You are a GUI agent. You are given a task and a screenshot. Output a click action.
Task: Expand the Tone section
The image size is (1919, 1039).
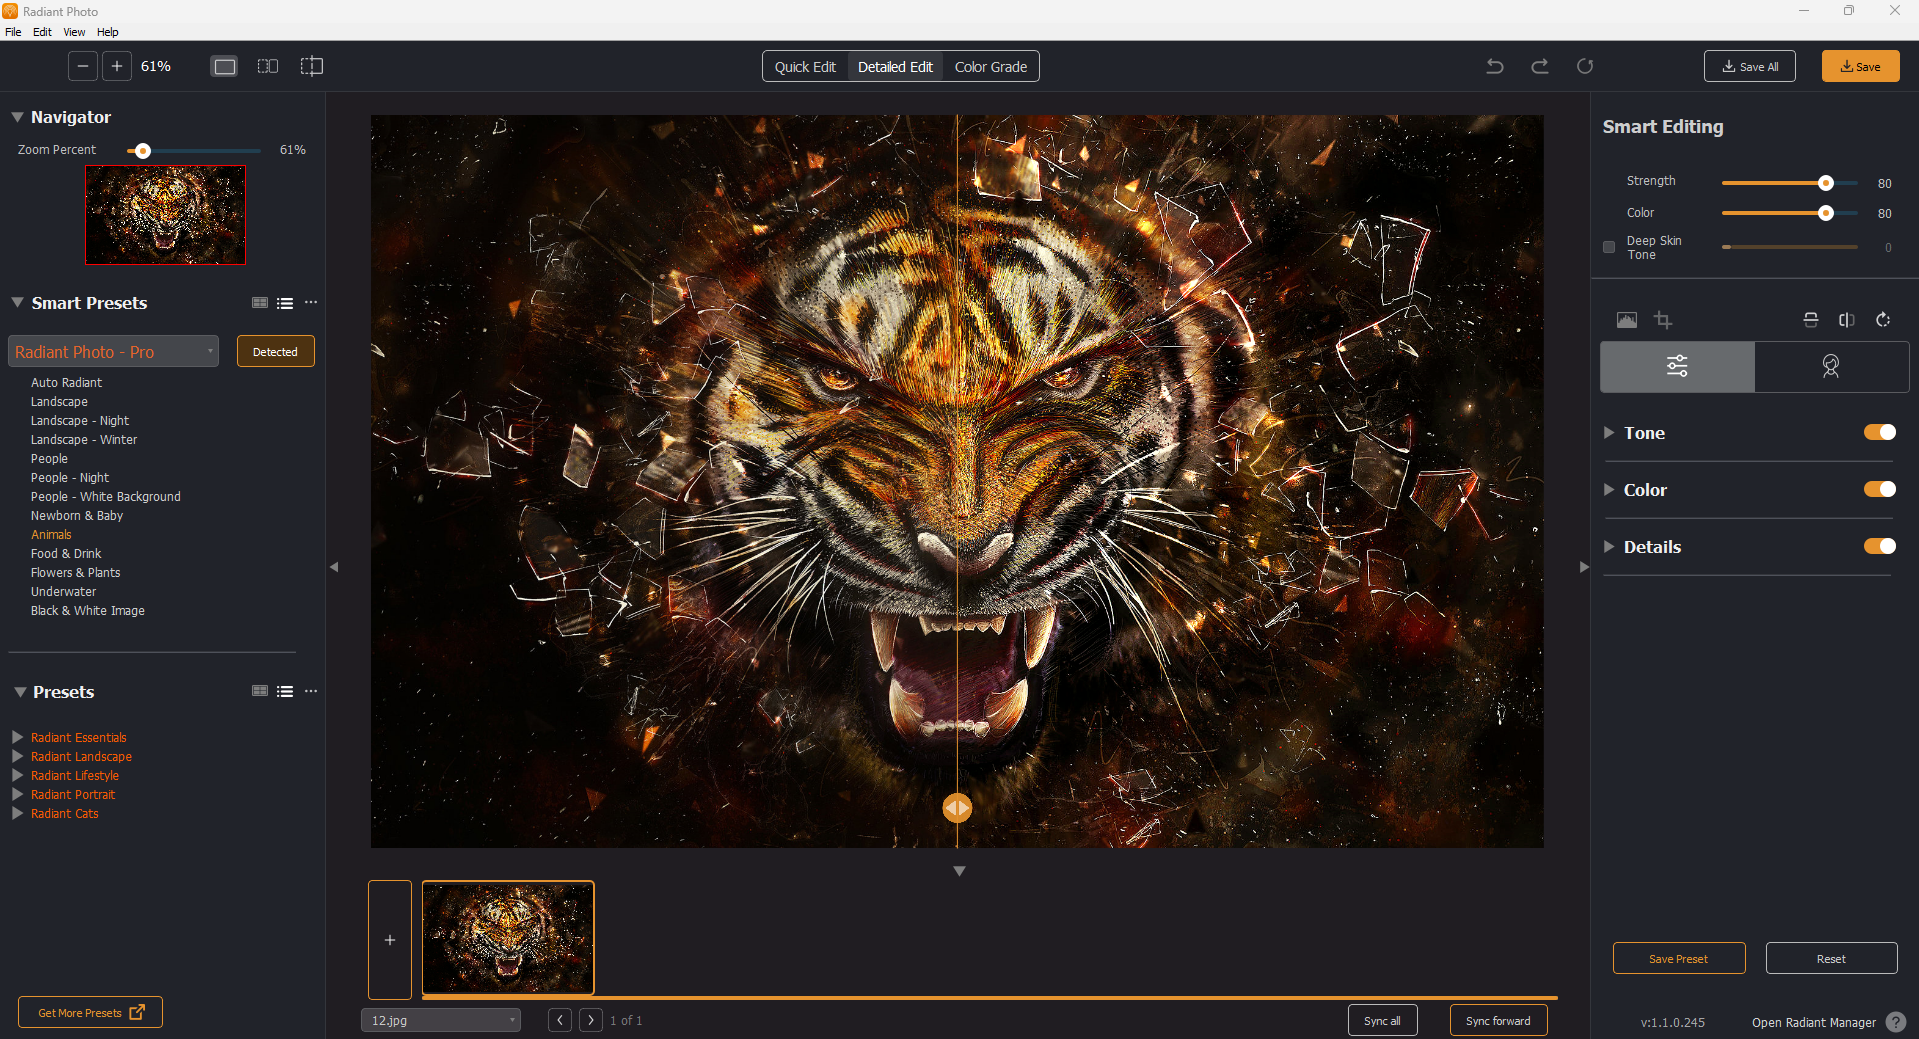pyautogui.click(x=1609, y=432)
